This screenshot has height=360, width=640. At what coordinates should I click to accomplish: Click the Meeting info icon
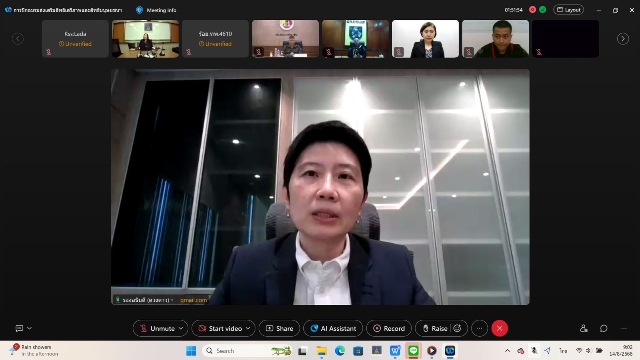tap(140, 10)
